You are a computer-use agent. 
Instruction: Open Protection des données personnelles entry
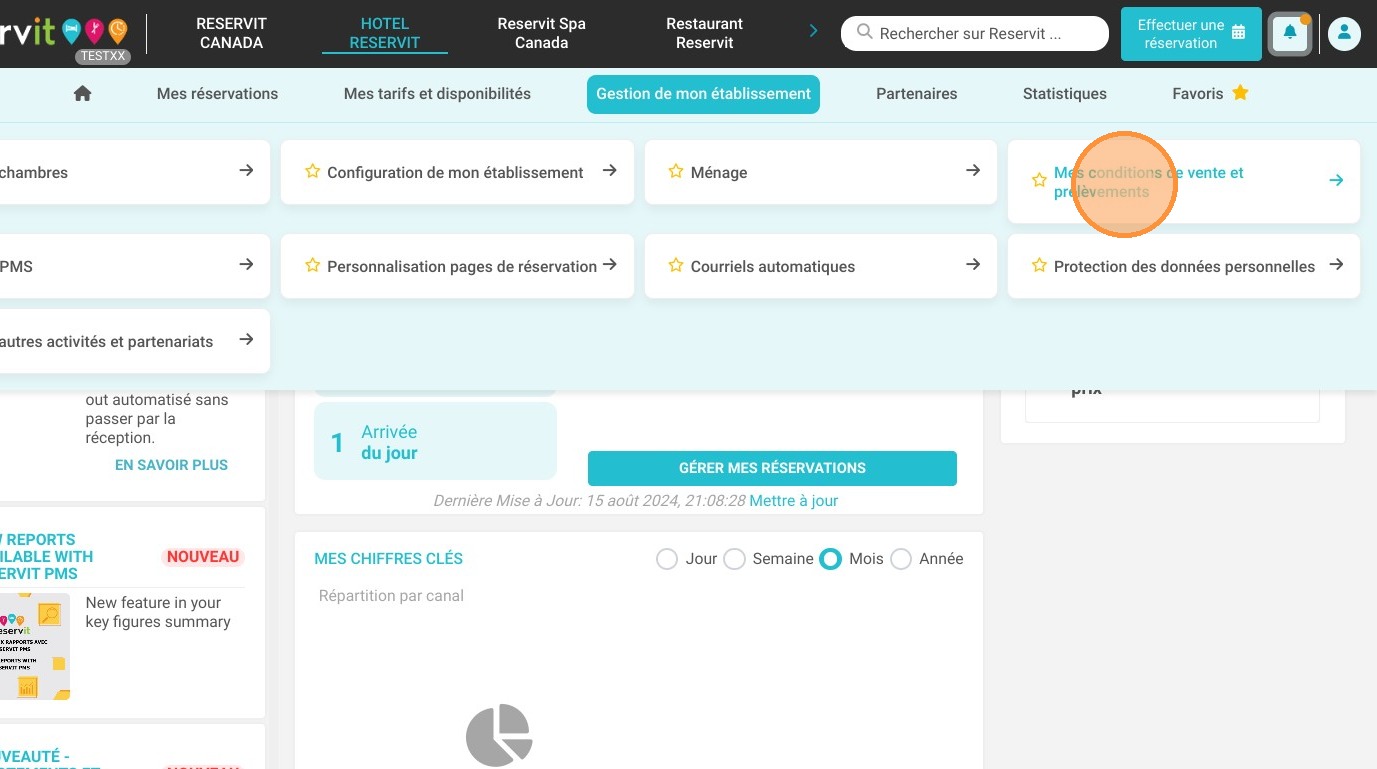[1184, 266]
